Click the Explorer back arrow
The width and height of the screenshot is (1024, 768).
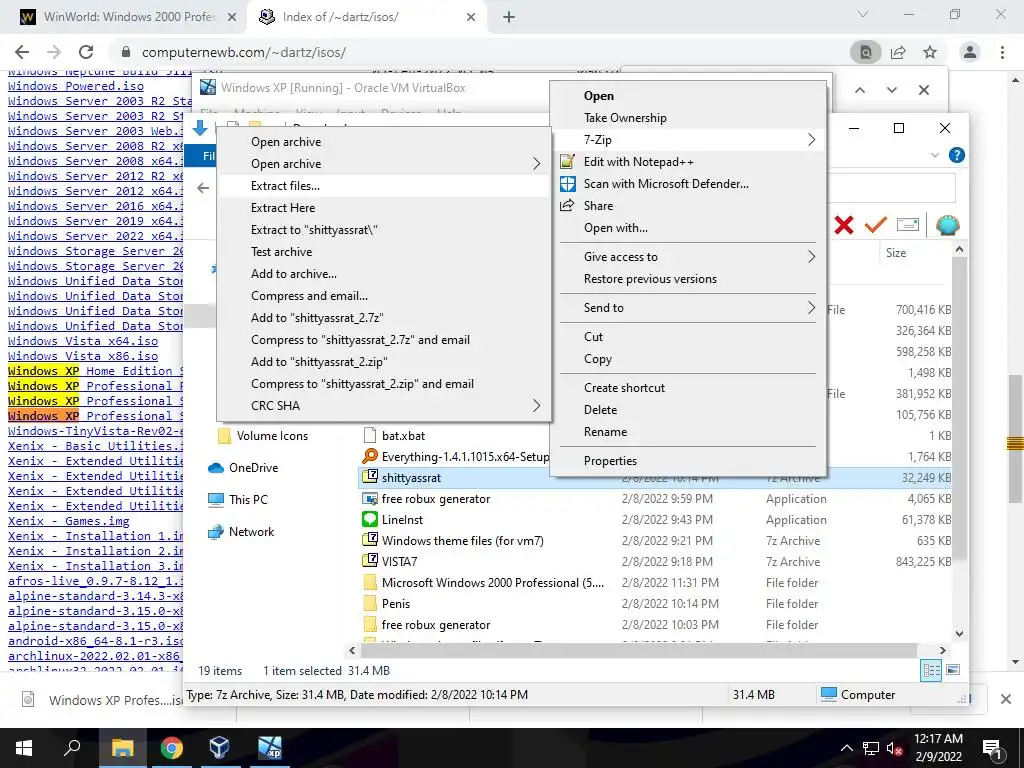[x=203, y=188]
